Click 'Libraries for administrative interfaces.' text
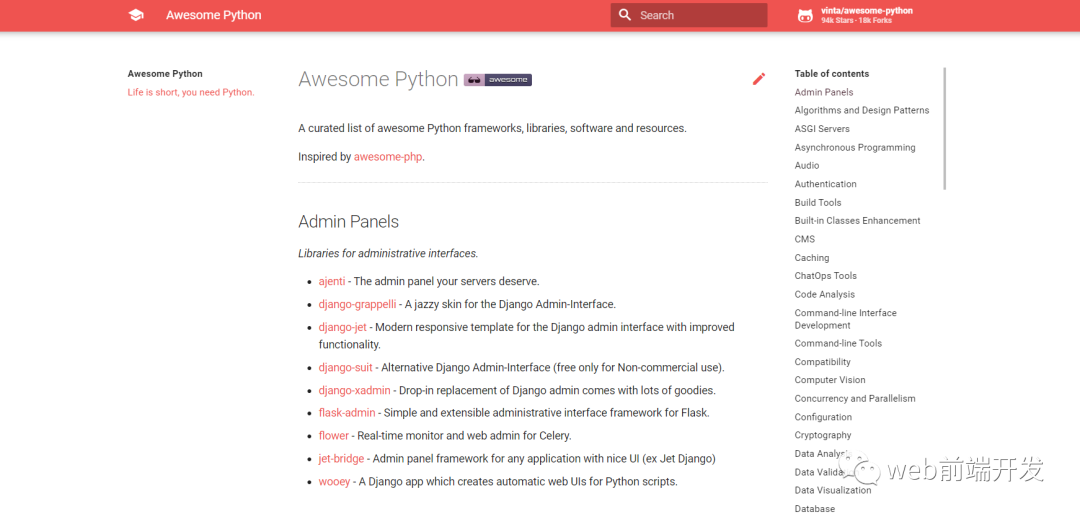This screenshot has width=1080, height=517. pyautogui.click(x=388, y=253)
